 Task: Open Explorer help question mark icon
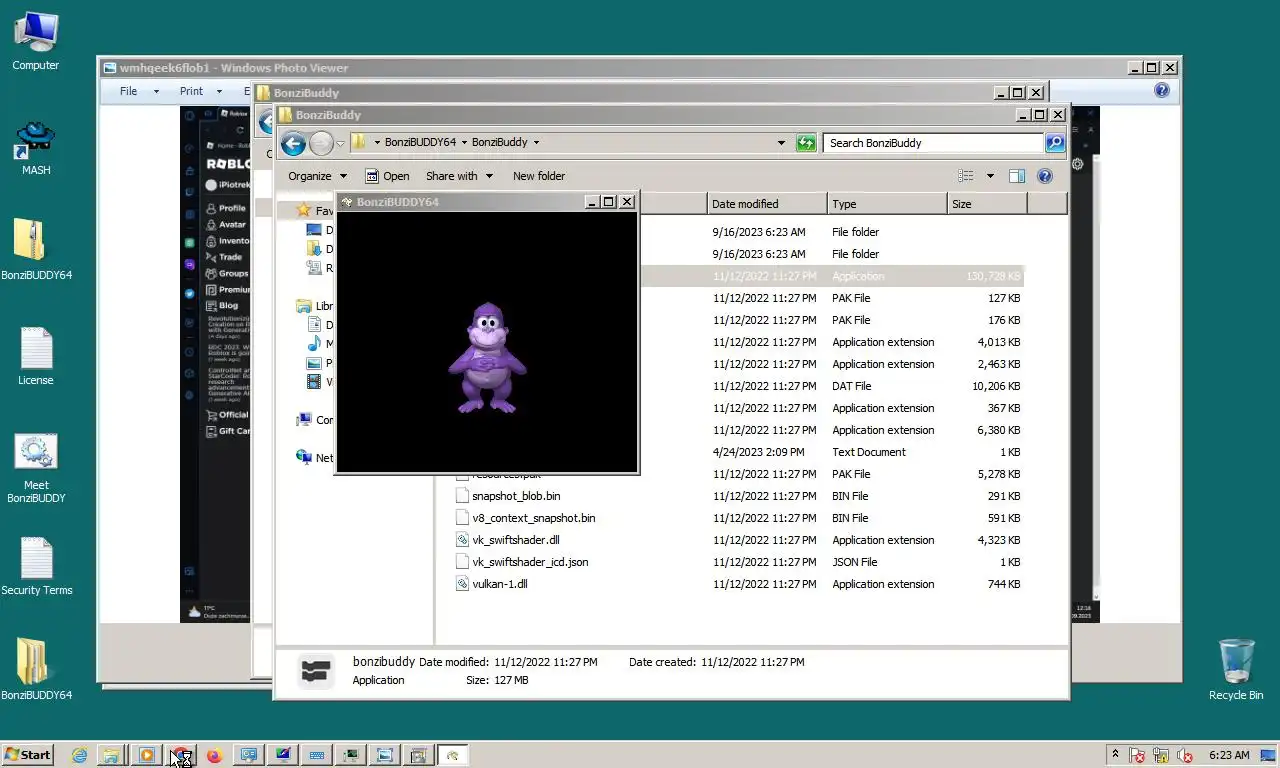(1045, 176)
